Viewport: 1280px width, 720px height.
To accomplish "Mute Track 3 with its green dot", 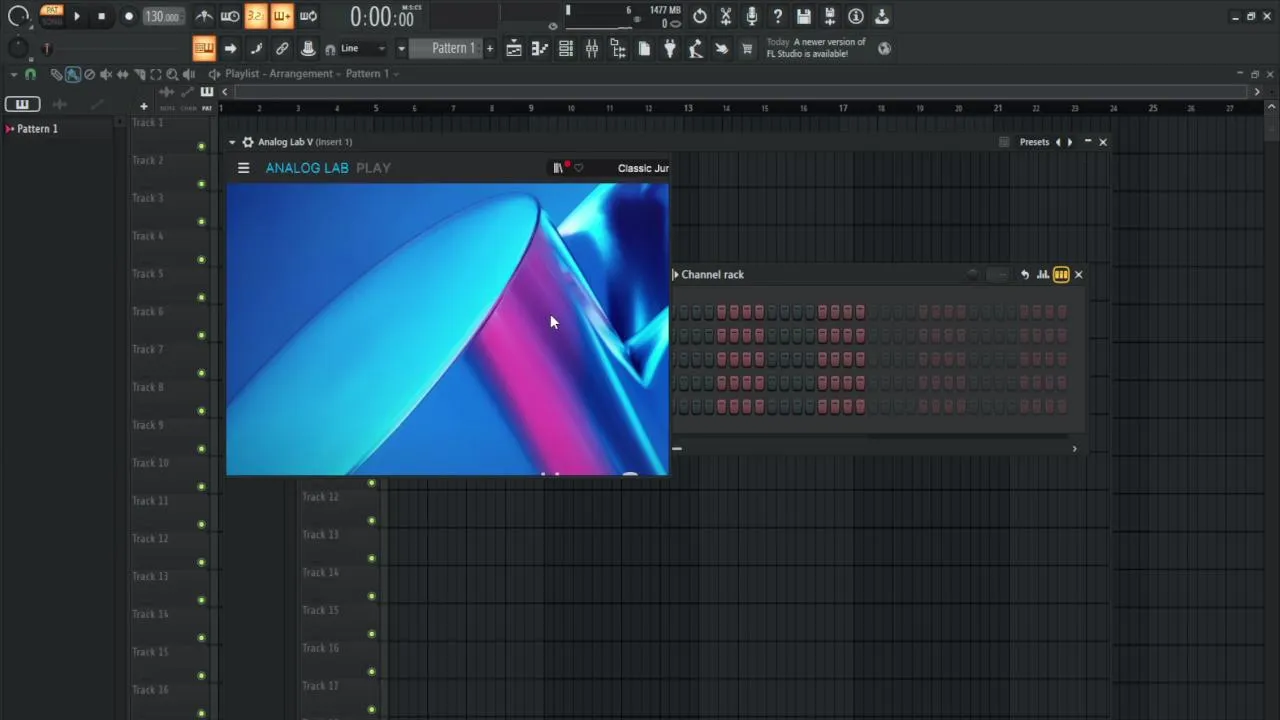I will [201, 222].
